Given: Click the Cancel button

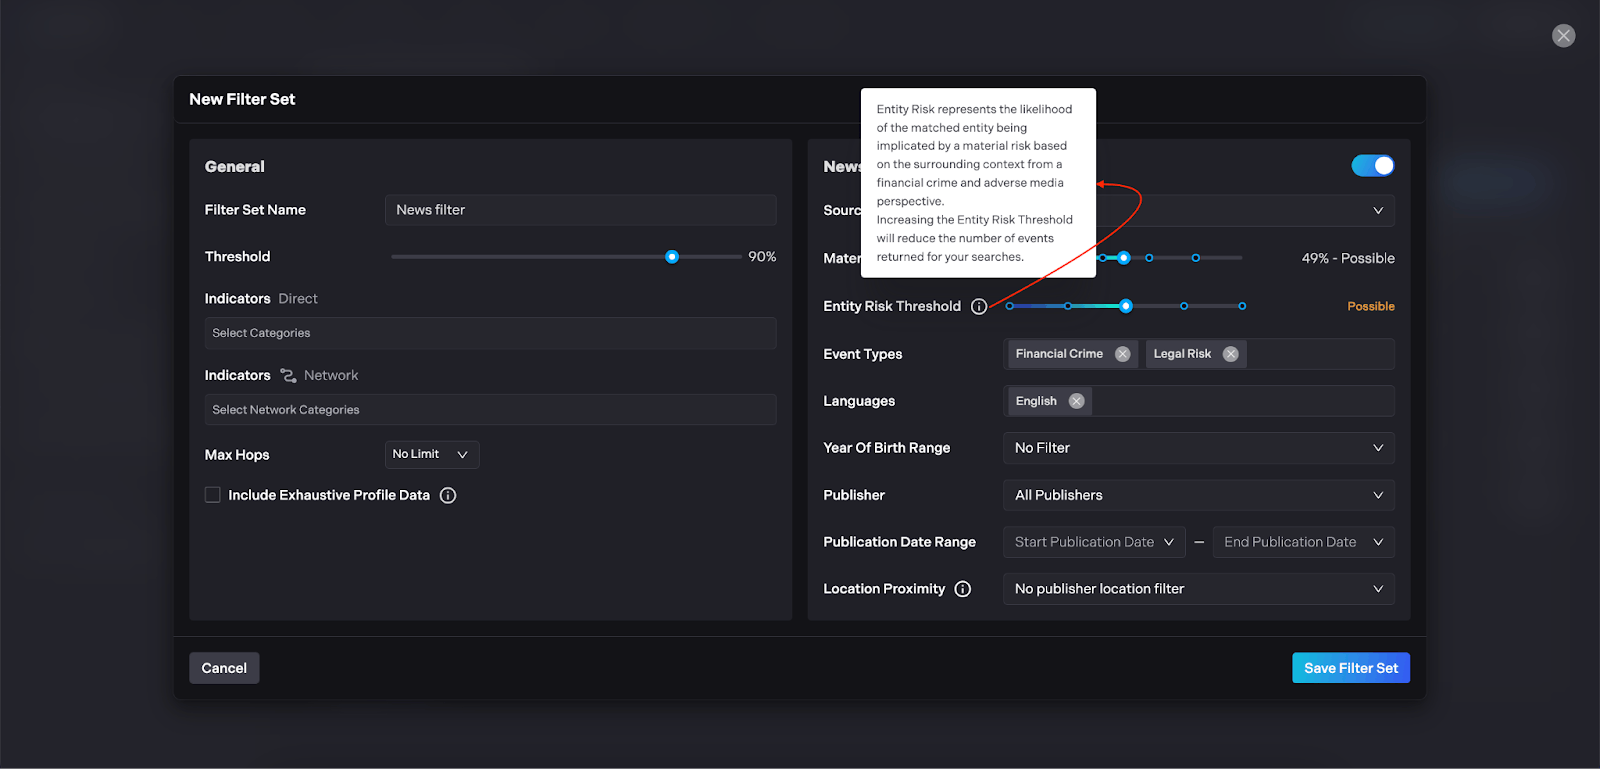Looking at the screenshot, I should (224, 668).
